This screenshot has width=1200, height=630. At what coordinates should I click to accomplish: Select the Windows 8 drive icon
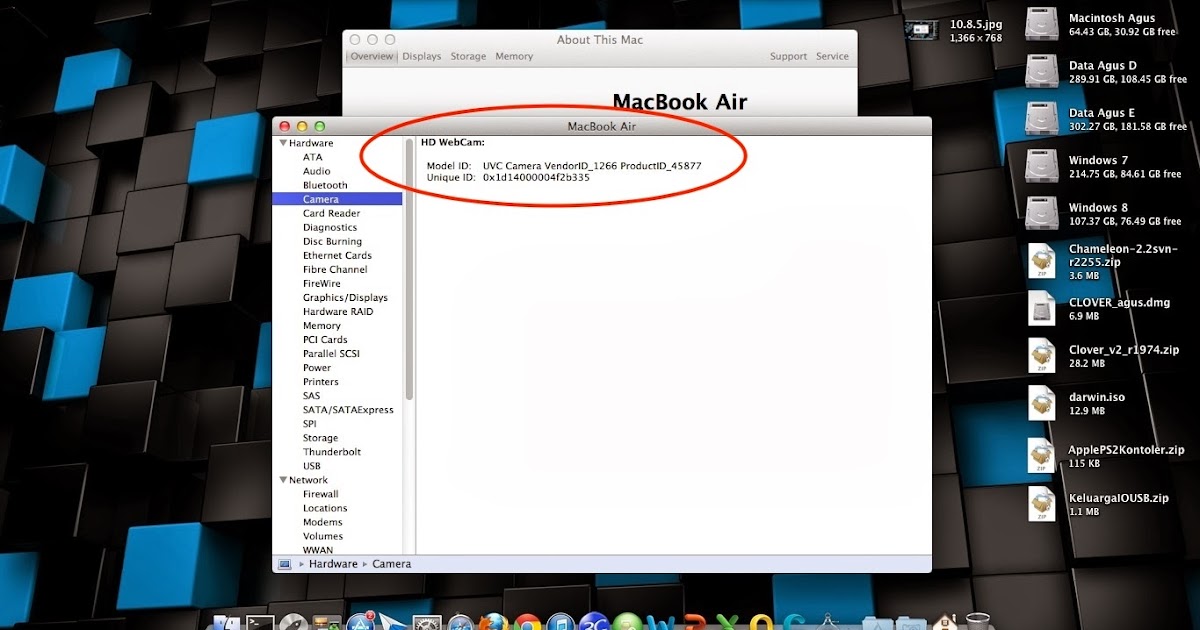pos(1042,214)
